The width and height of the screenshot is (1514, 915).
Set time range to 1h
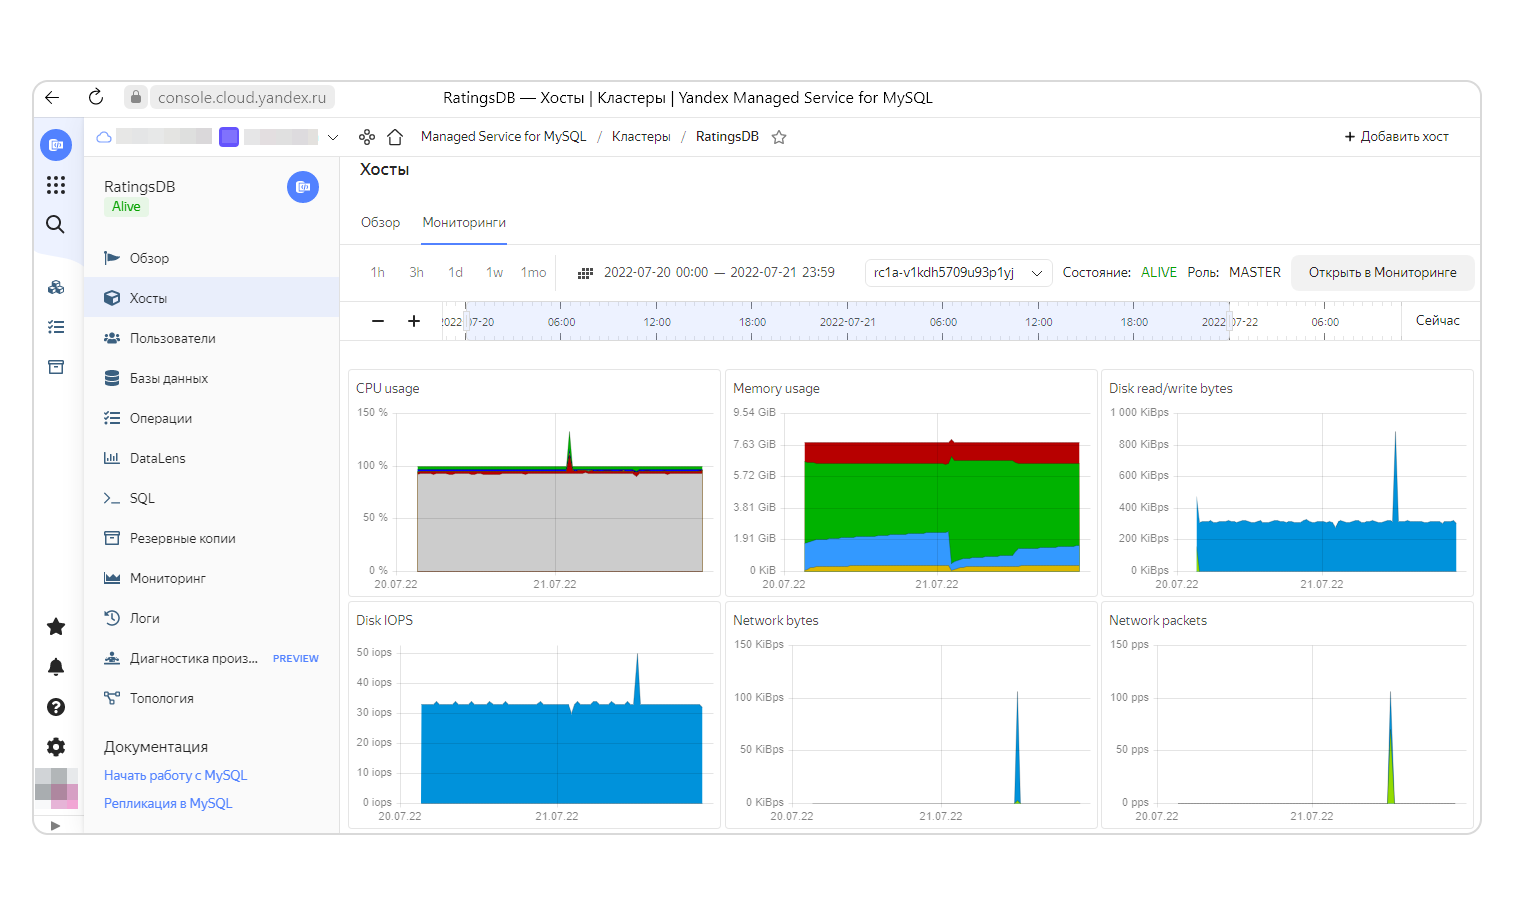tap(377, 273)
